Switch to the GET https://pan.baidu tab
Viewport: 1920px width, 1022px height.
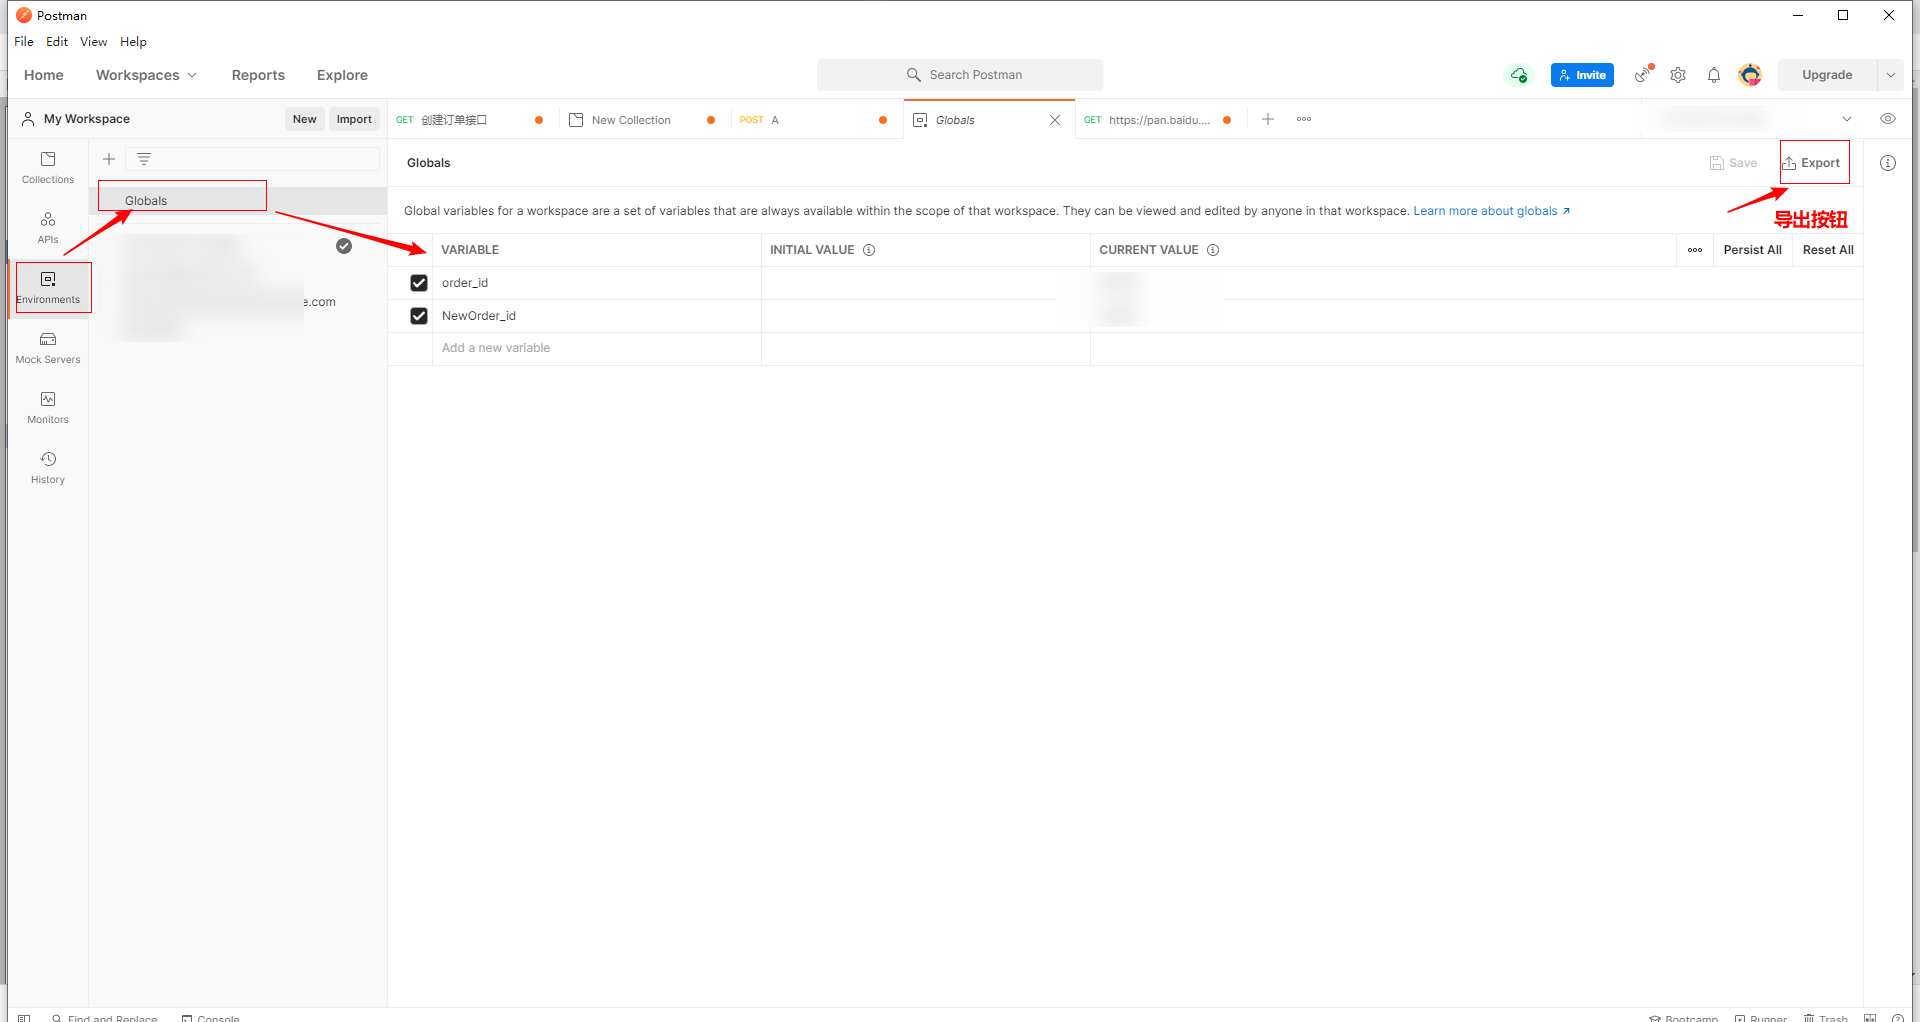[1159, 120]
